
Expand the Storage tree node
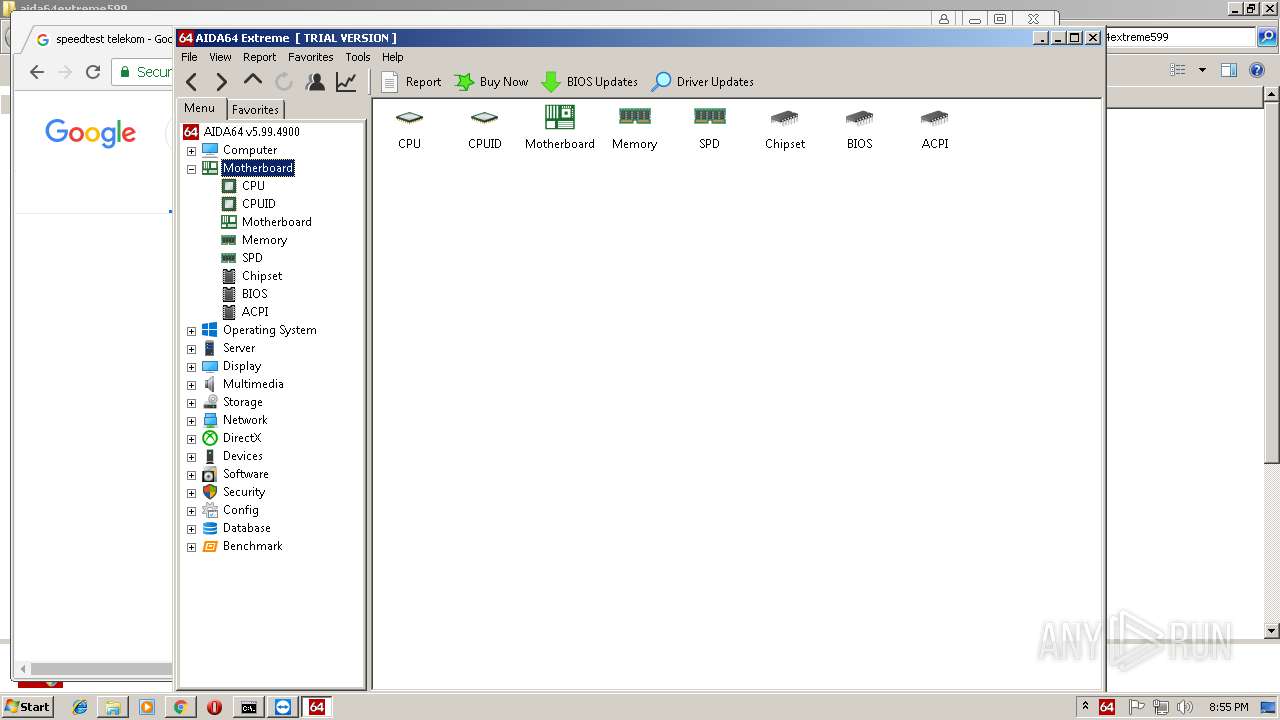191,402
